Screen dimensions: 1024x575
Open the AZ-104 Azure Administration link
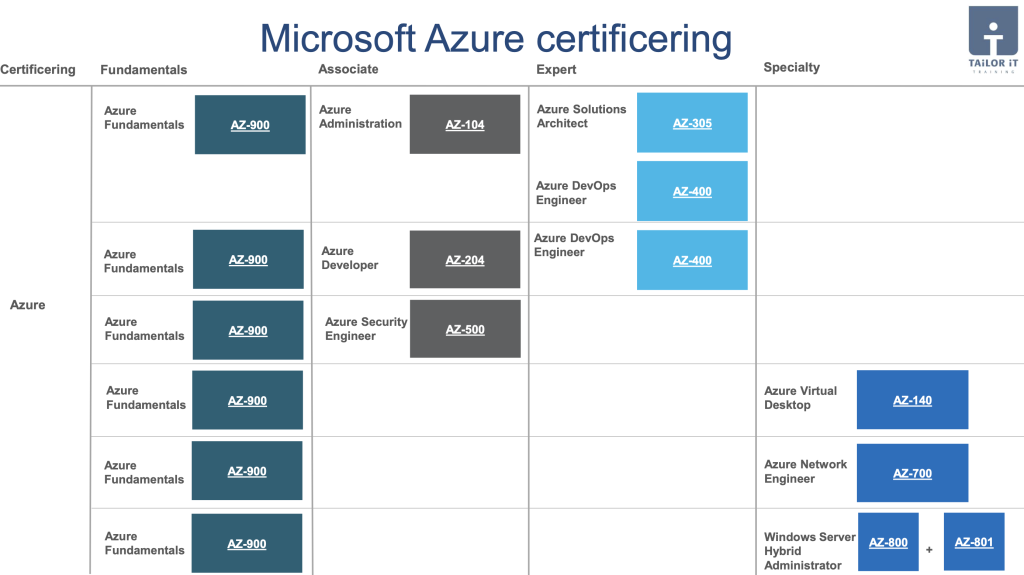point(465,124)
